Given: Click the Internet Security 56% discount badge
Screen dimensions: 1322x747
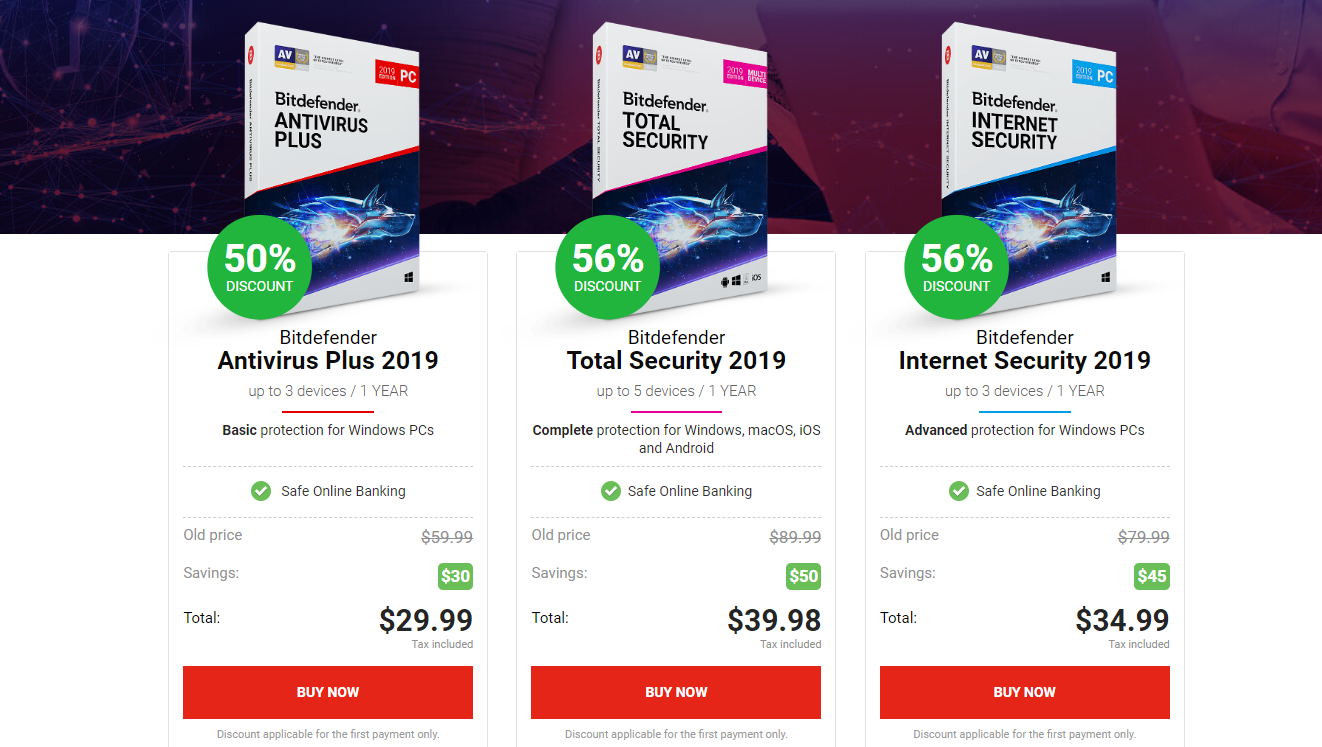Looking at the screenshot, I should coord(956,267).
